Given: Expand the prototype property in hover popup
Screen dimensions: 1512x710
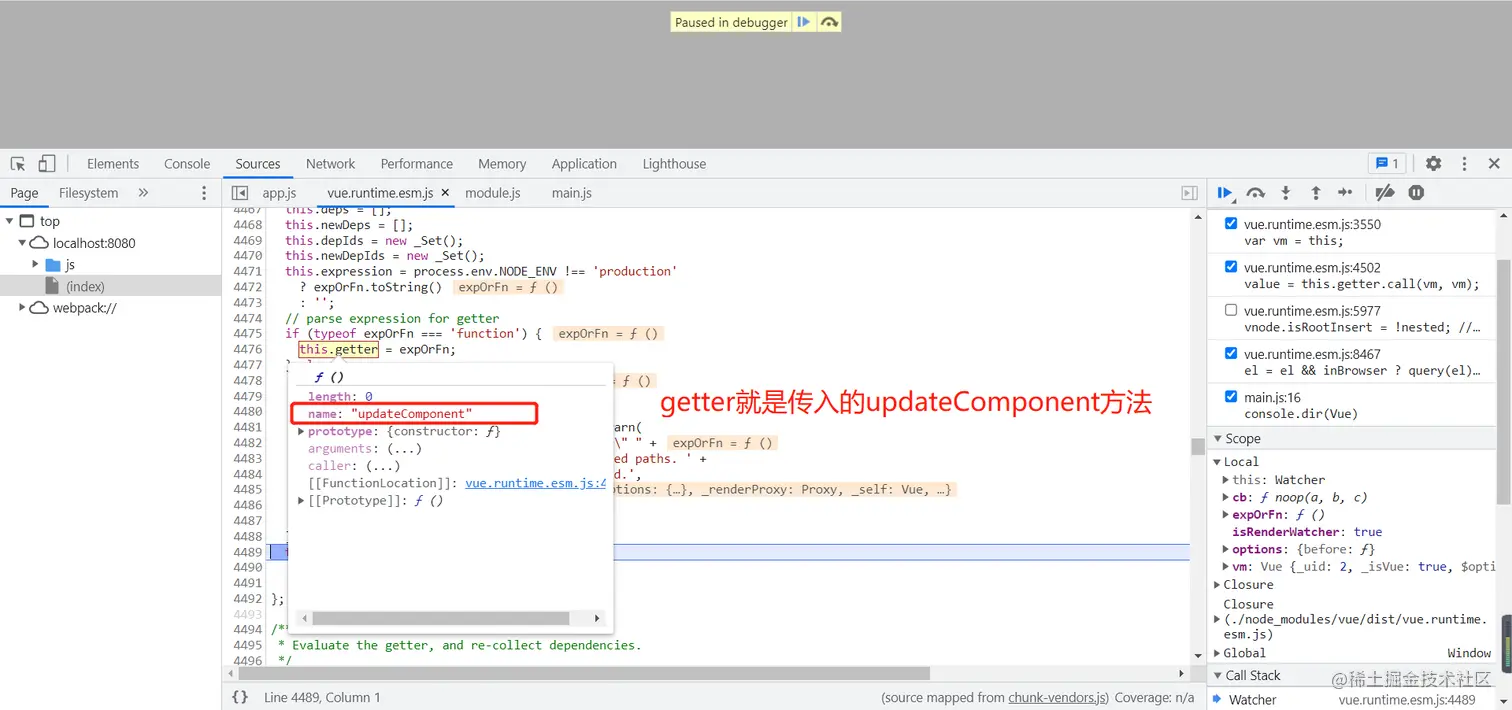Looking at the screenshot, I should point(301,432).
